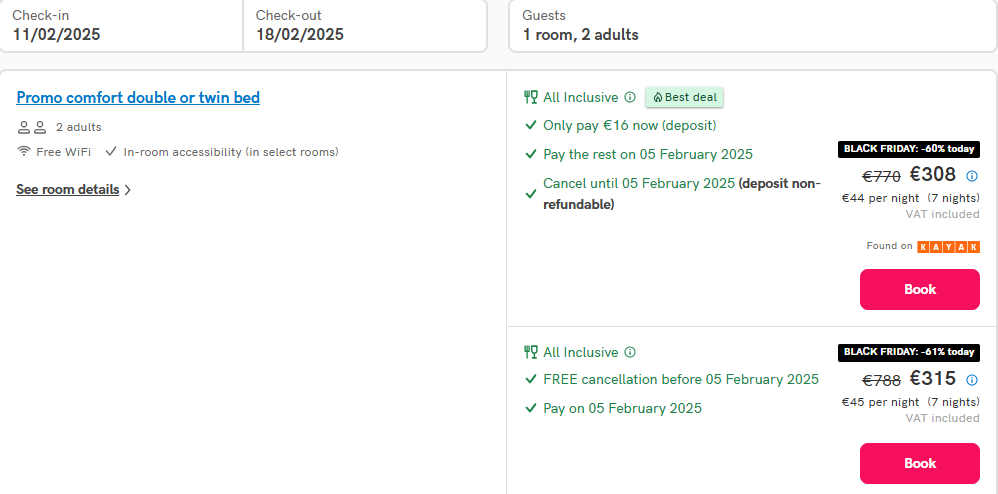This screenshot has height=494, width=998.
Task: Book the €315 free cancellation offer
Action: click(x=920, y=463)
